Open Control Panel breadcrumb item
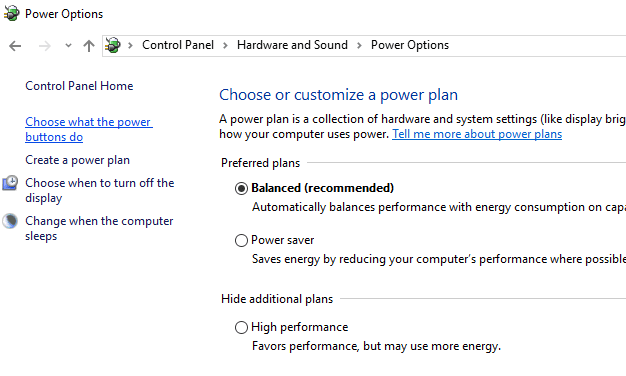The width and height of the screenshot is (626, 376). pos(178,45)
